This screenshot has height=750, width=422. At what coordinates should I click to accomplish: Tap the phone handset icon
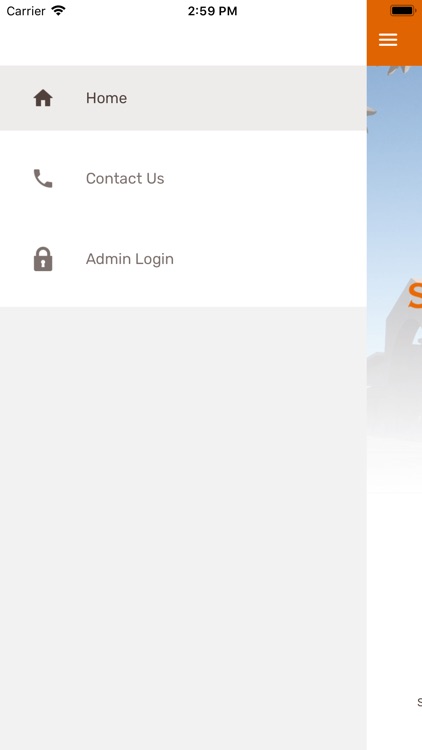pyautogui.click(x=43, y=178)
